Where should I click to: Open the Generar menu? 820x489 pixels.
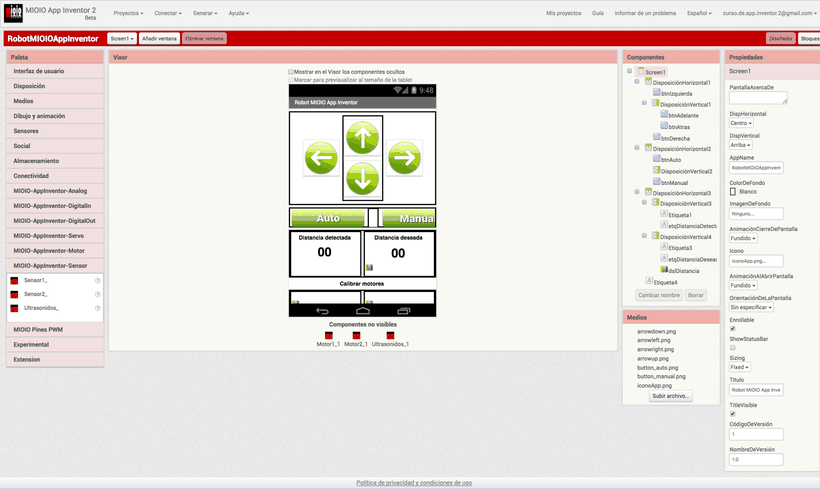tap(205, 13)
